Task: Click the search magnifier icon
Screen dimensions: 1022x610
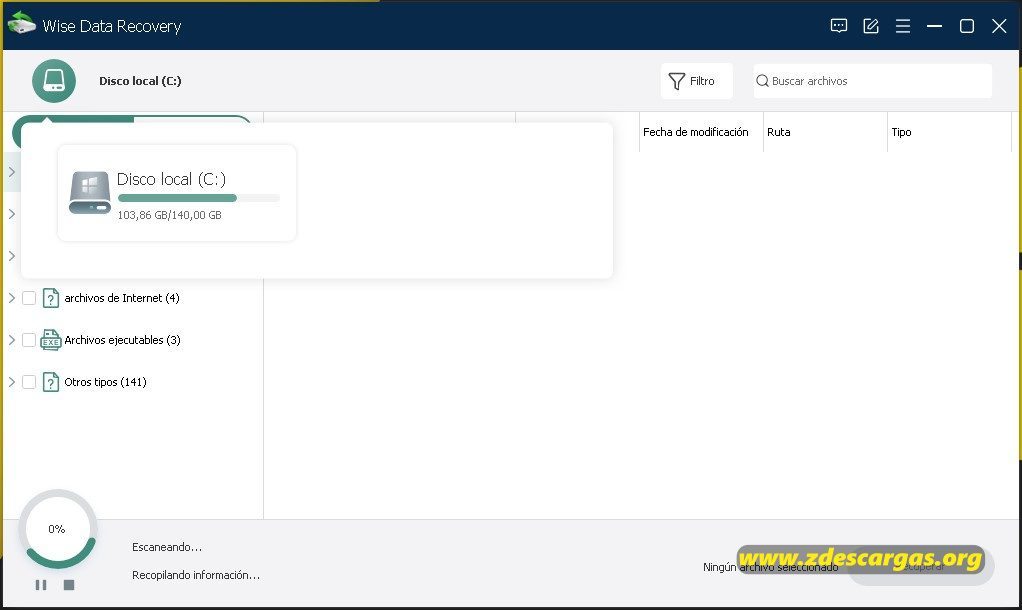Action: click(762, 81)
